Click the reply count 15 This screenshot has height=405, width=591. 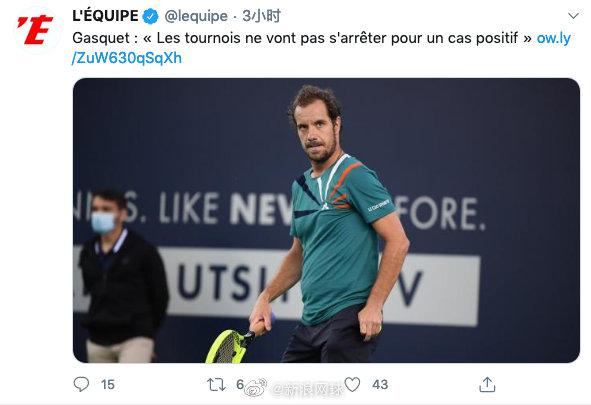tap(107, 385)
